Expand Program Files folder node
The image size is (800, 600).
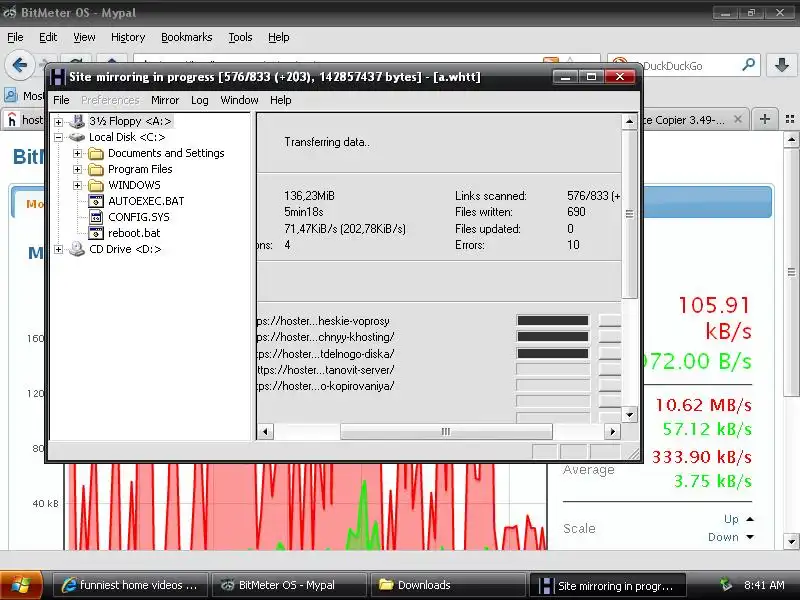(x=78, y=169)
